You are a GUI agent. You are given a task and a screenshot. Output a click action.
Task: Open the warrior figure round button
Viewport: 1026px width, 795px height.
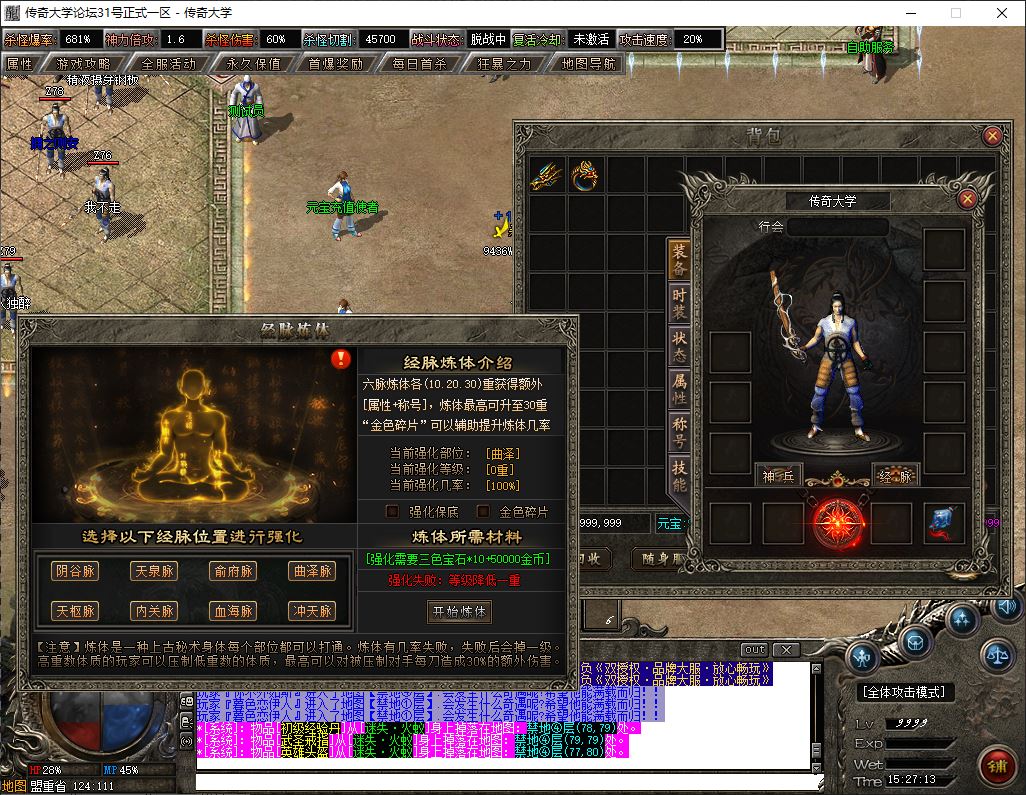pyautogui.click(x=863, y=658)
